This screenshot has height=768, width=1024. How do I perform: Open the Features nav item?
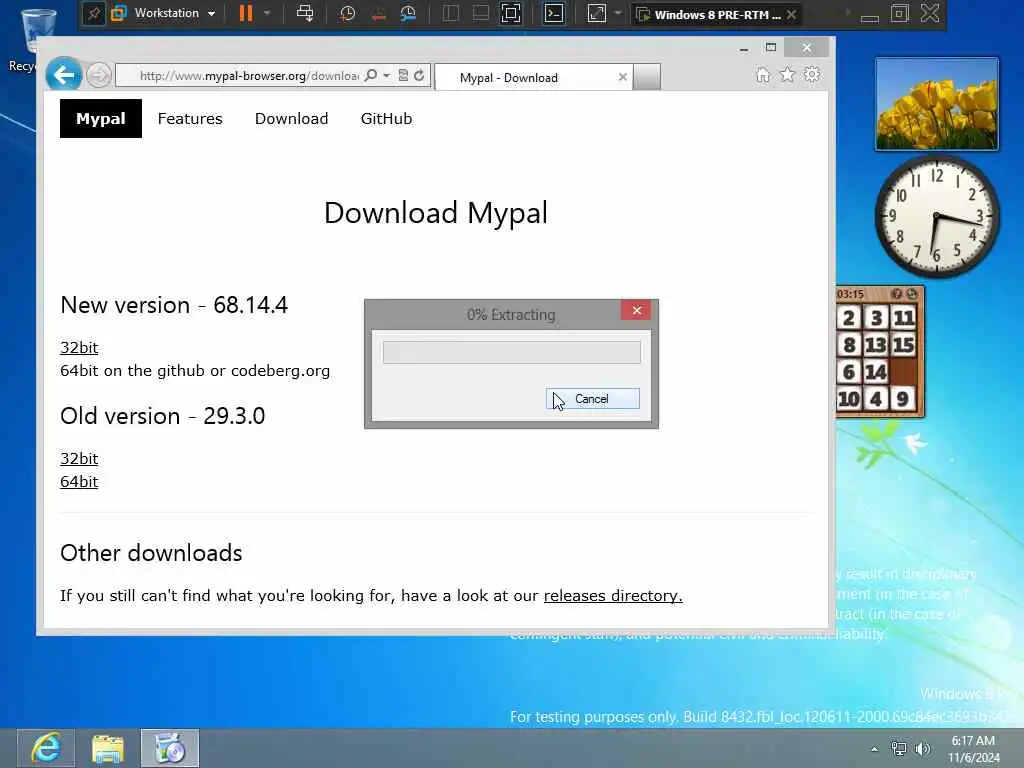pos(190,118)
